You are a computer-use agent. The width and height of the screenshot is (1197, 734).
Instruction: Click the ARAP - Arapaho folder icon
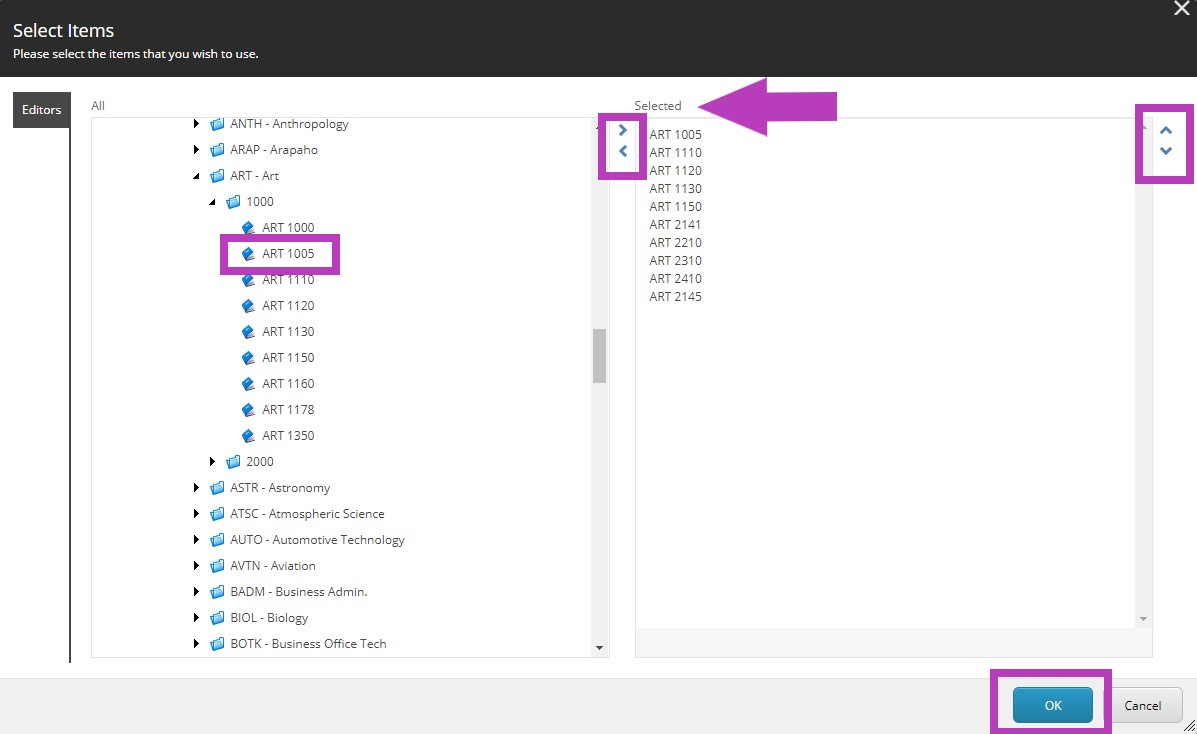[x=218, y=150]
